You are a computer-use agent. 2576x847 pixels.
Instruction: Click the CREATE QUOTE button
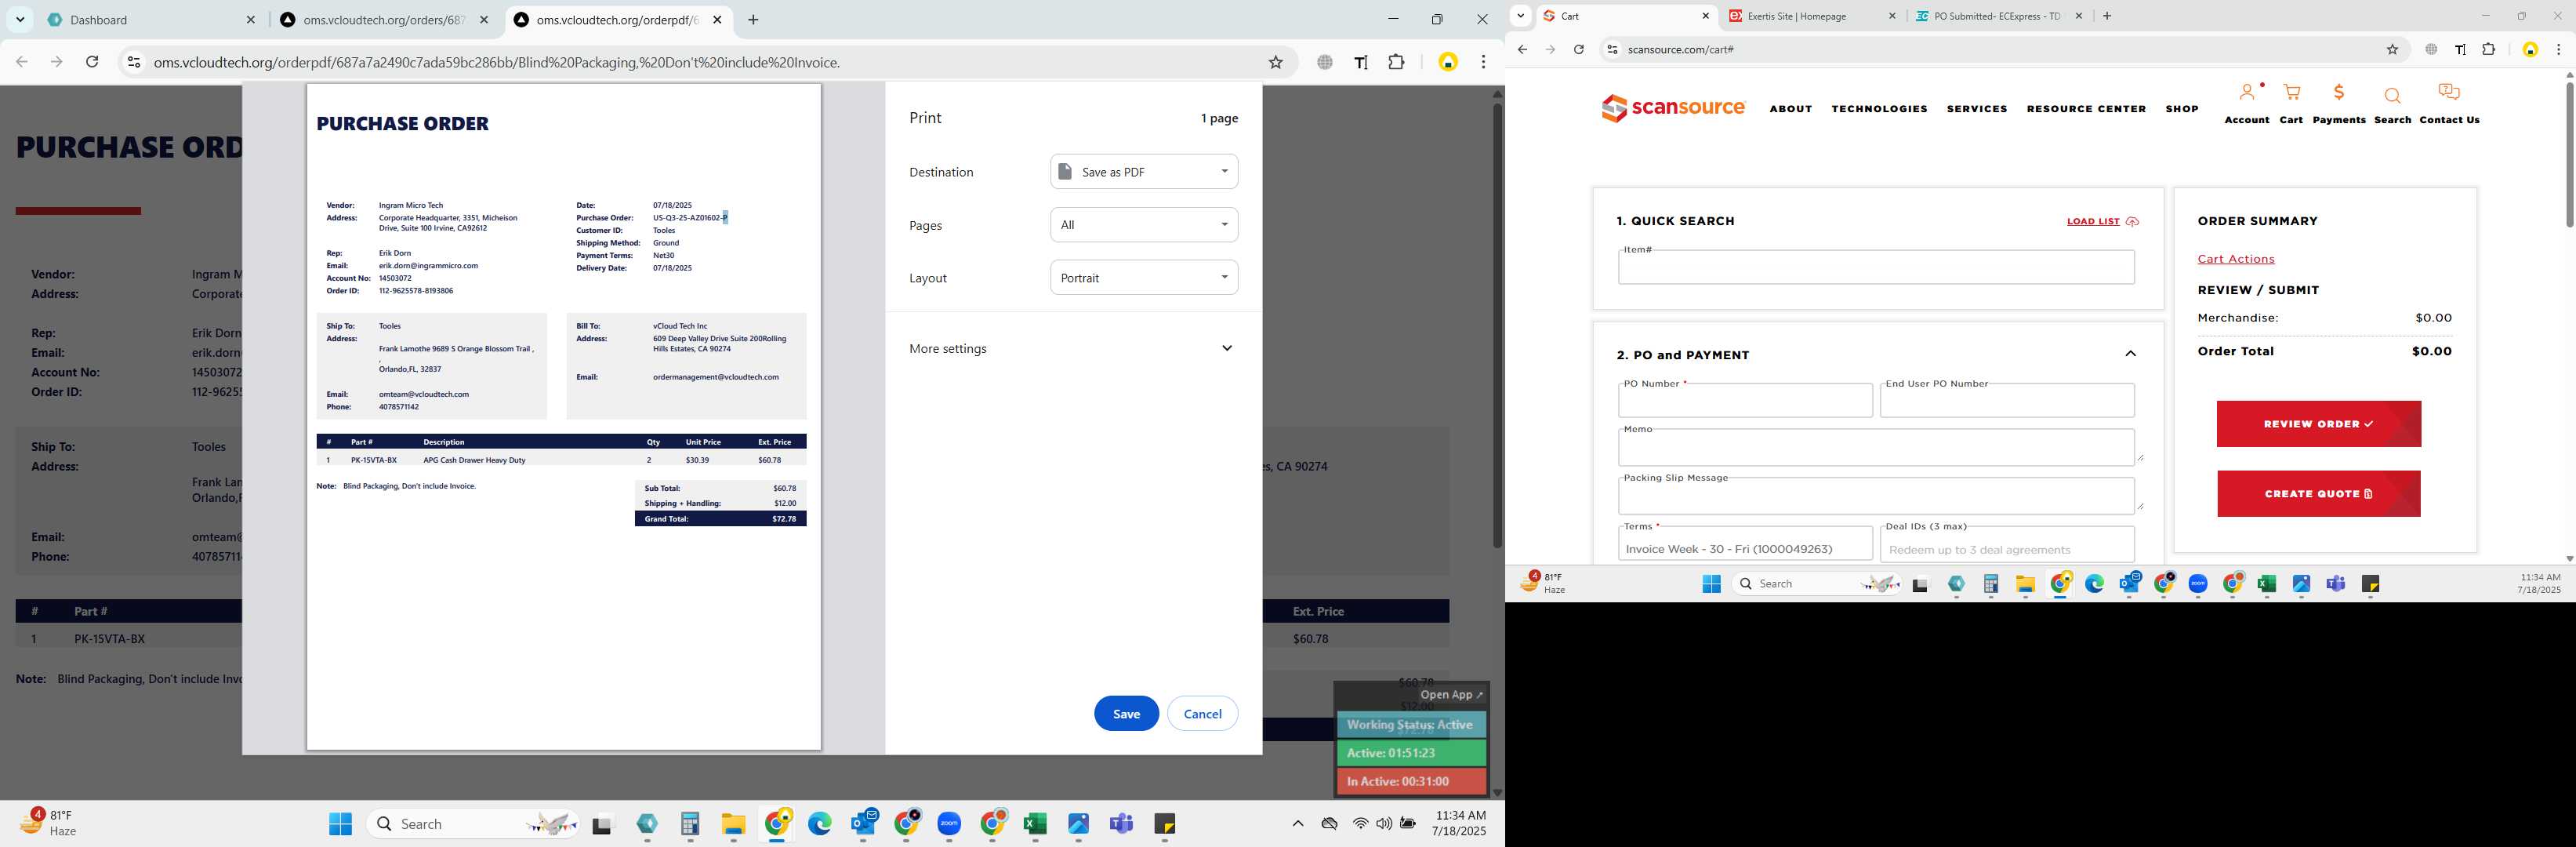click(2318, 494)
